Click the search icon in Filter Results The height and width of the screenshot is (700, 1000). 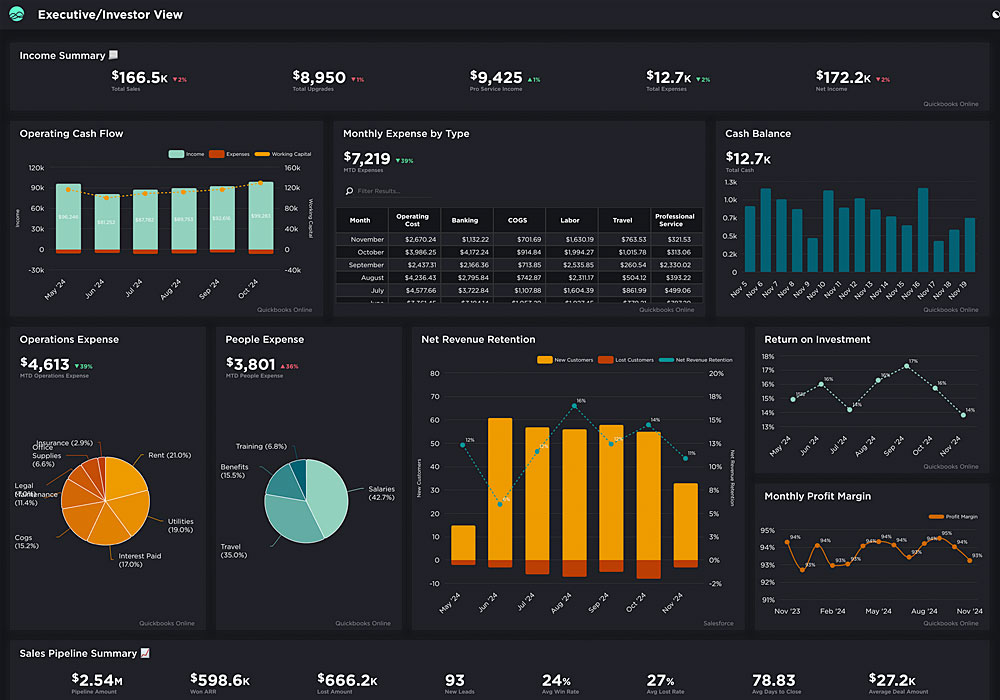coord(349,190)
